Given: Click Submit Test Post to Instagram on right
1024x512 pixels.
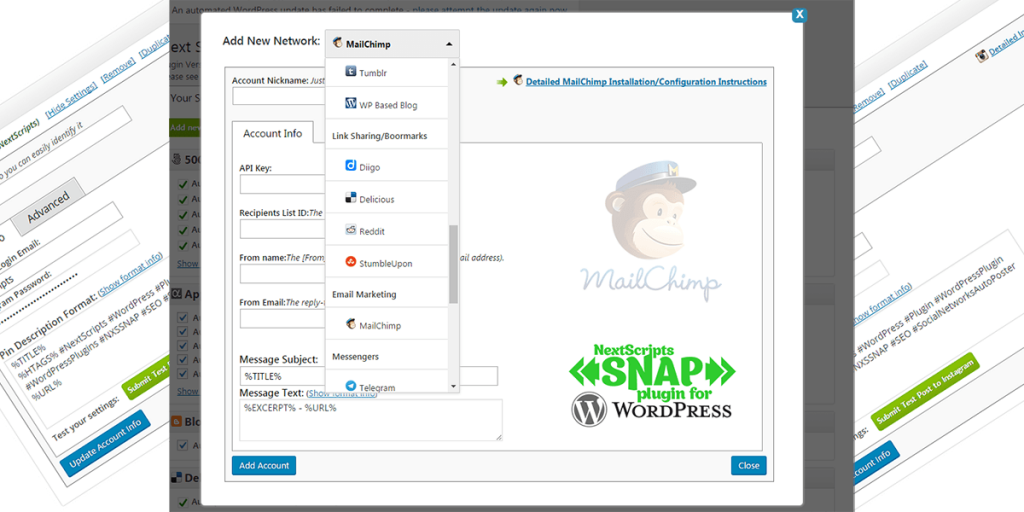Looking at the screenshot, I should tap(926, 391).
